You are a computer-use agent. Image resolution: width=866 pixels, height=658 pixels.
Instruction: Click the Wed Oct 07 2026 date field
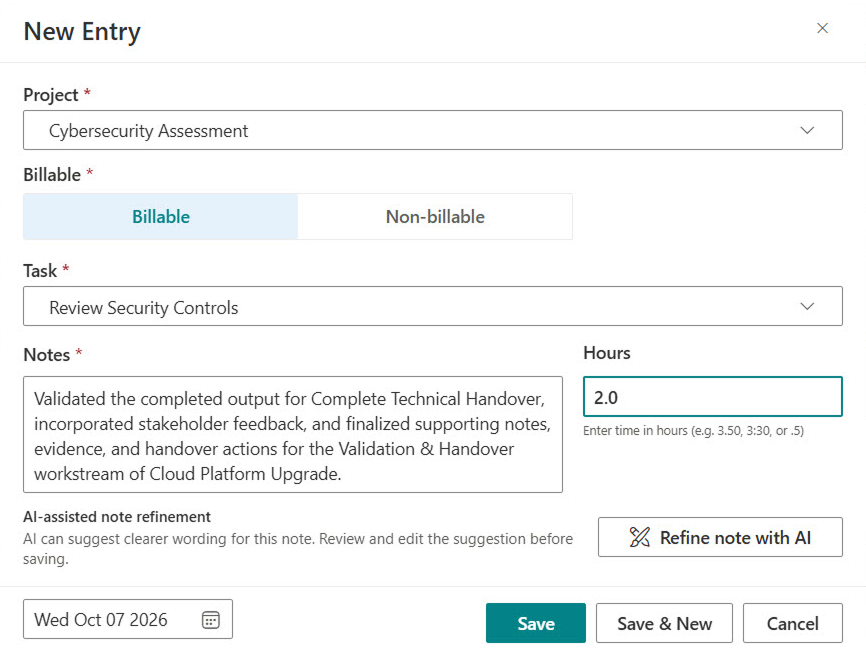128,619
